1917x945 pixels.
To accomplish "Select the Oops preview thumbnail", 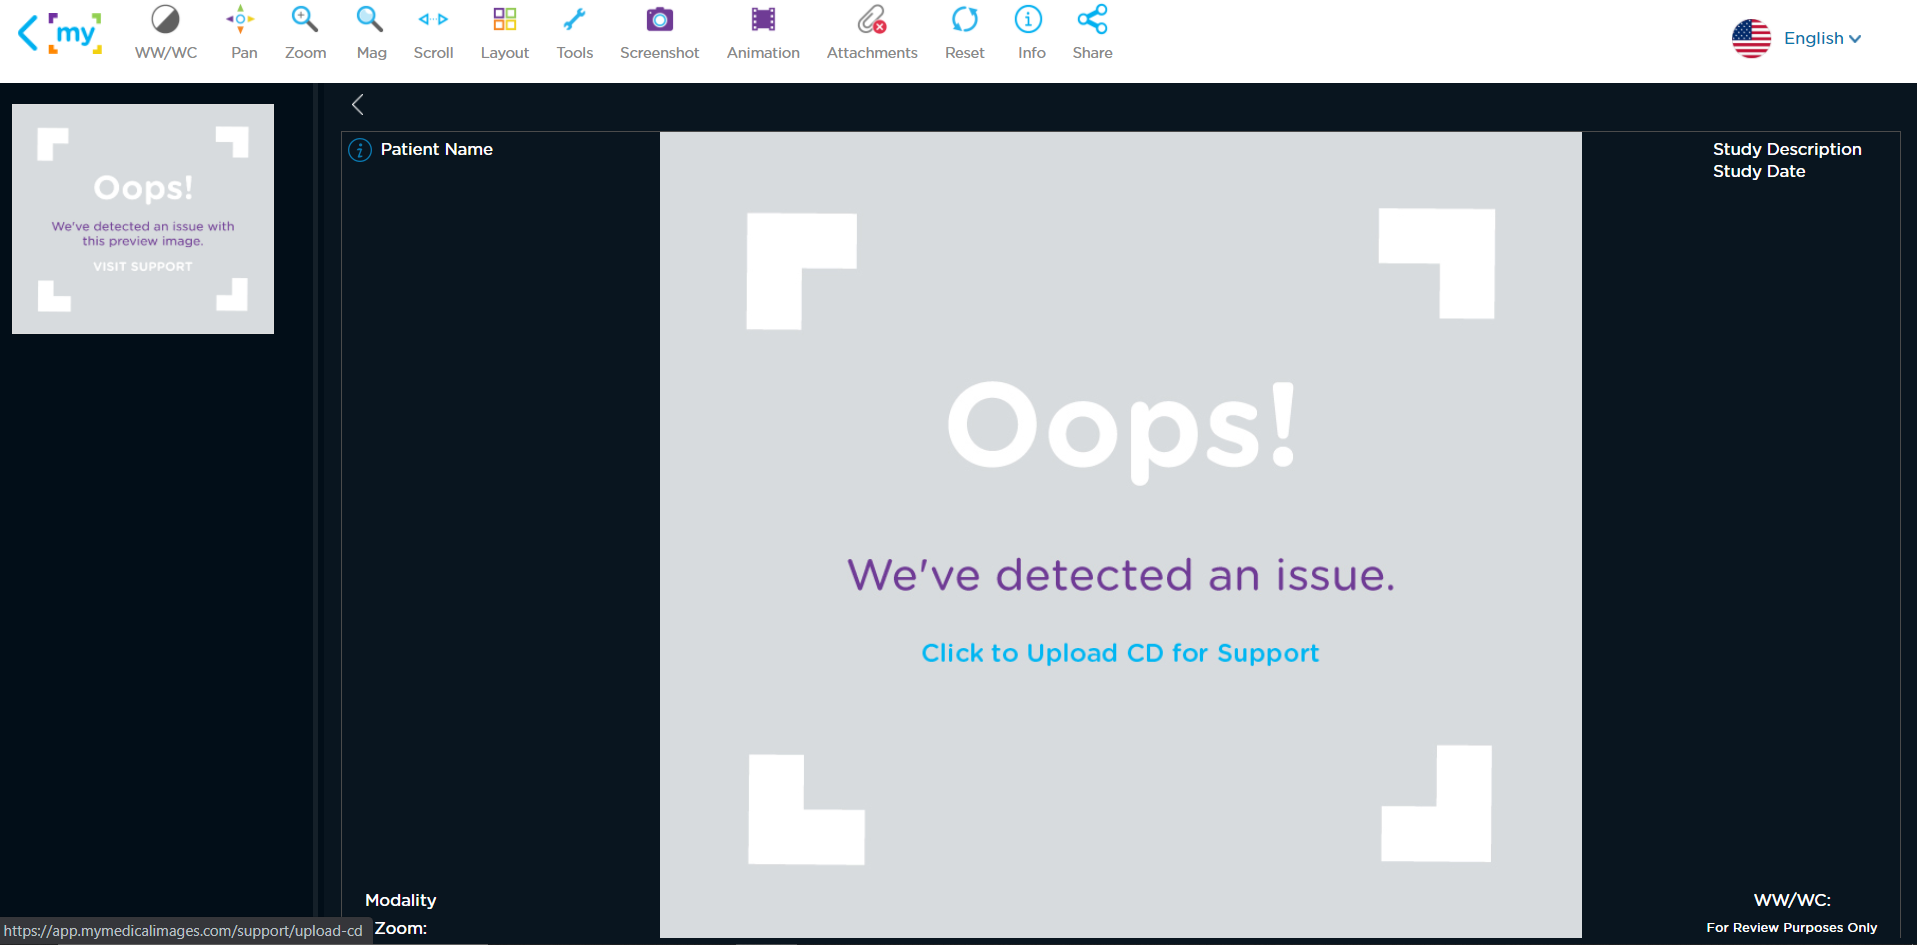I will click(x=143, y=219).
